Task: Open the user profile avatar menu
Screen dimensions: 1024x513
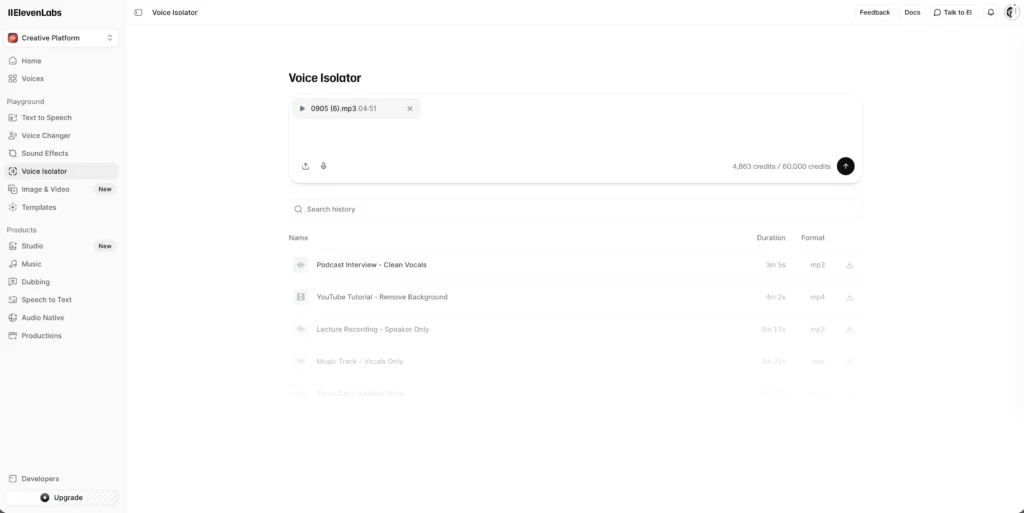Action: pos(1011,12)
